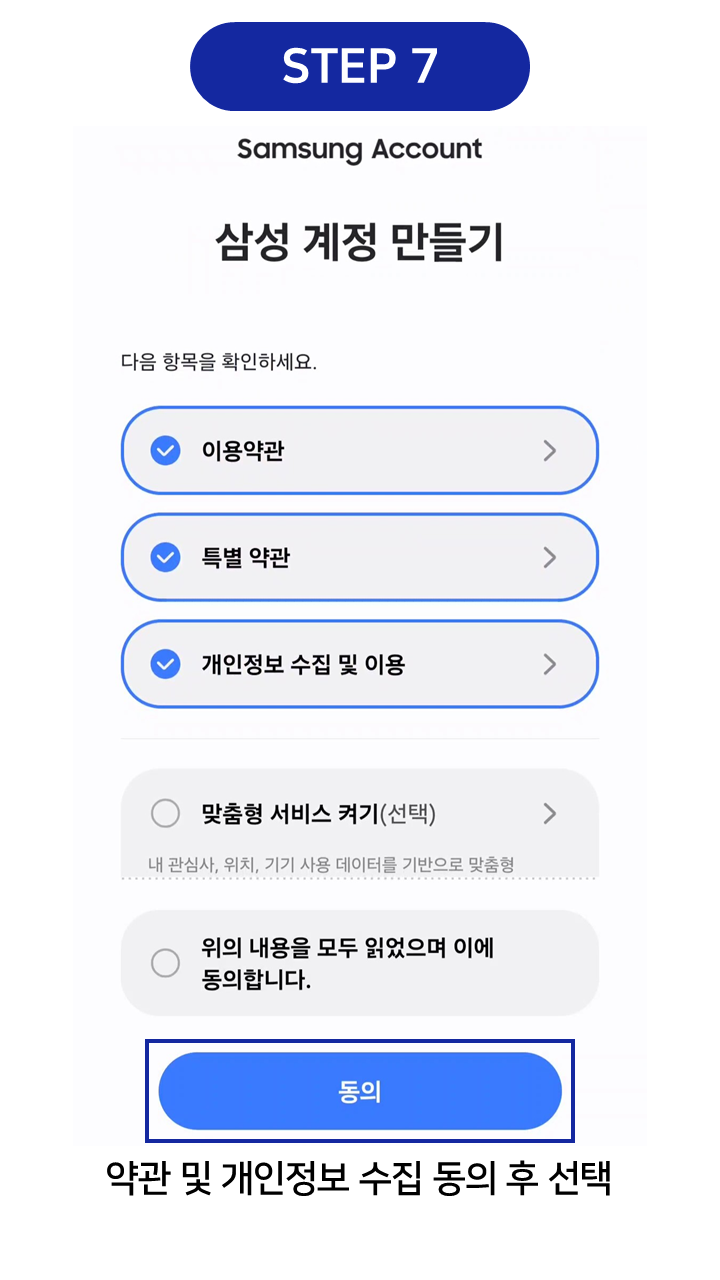Click the 삼성 계정 만들기 heading
720x1280 pixels.
(360, 243)
